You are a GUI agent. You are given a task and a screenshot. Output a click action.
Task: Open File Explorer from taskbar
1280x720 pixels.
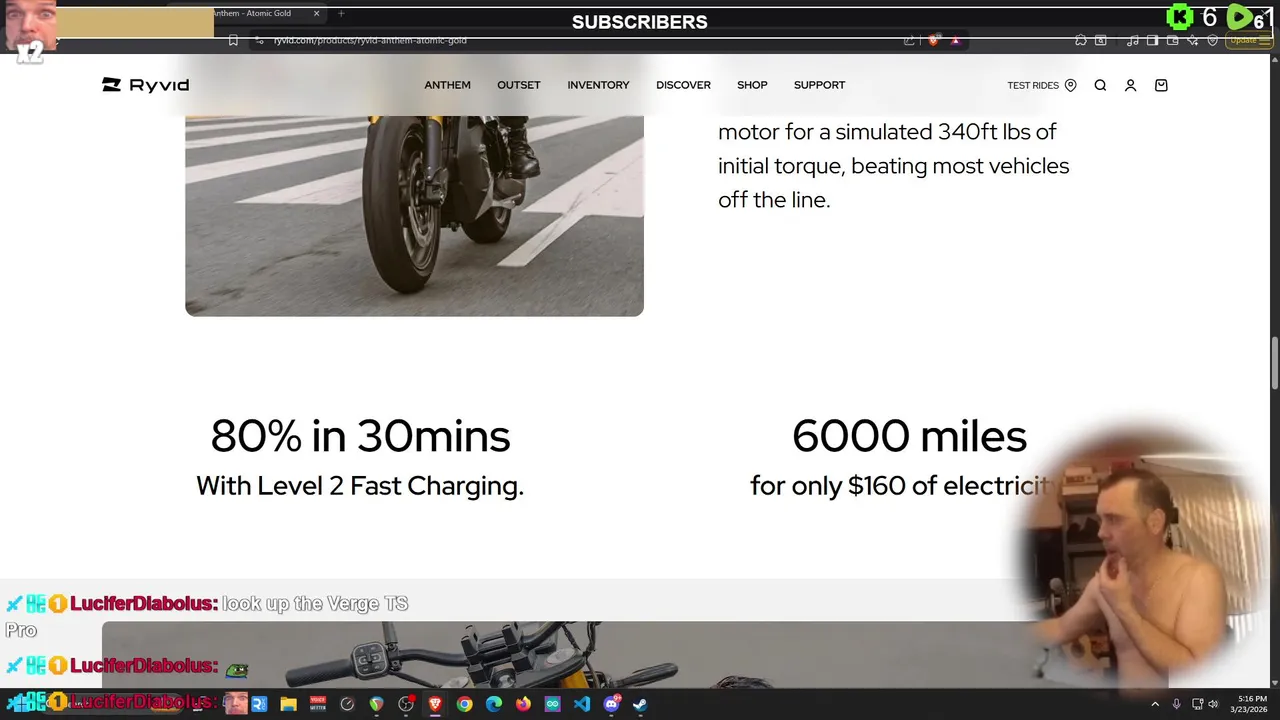(x=288, y=704)
